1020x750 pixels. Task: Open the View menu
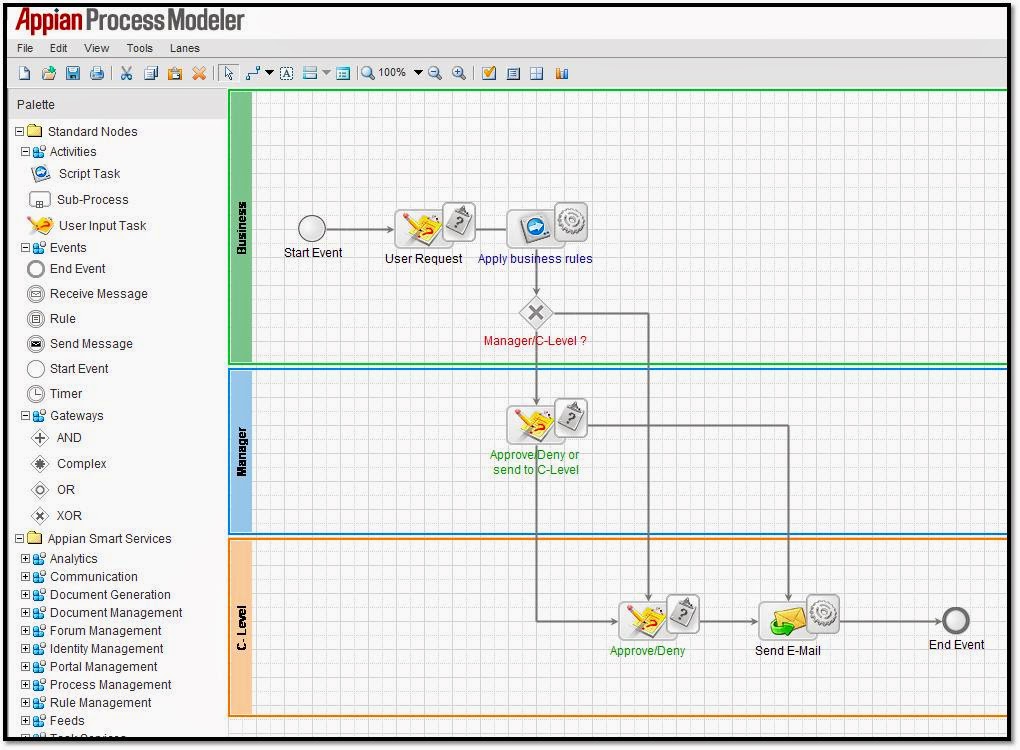click(96, 48)
